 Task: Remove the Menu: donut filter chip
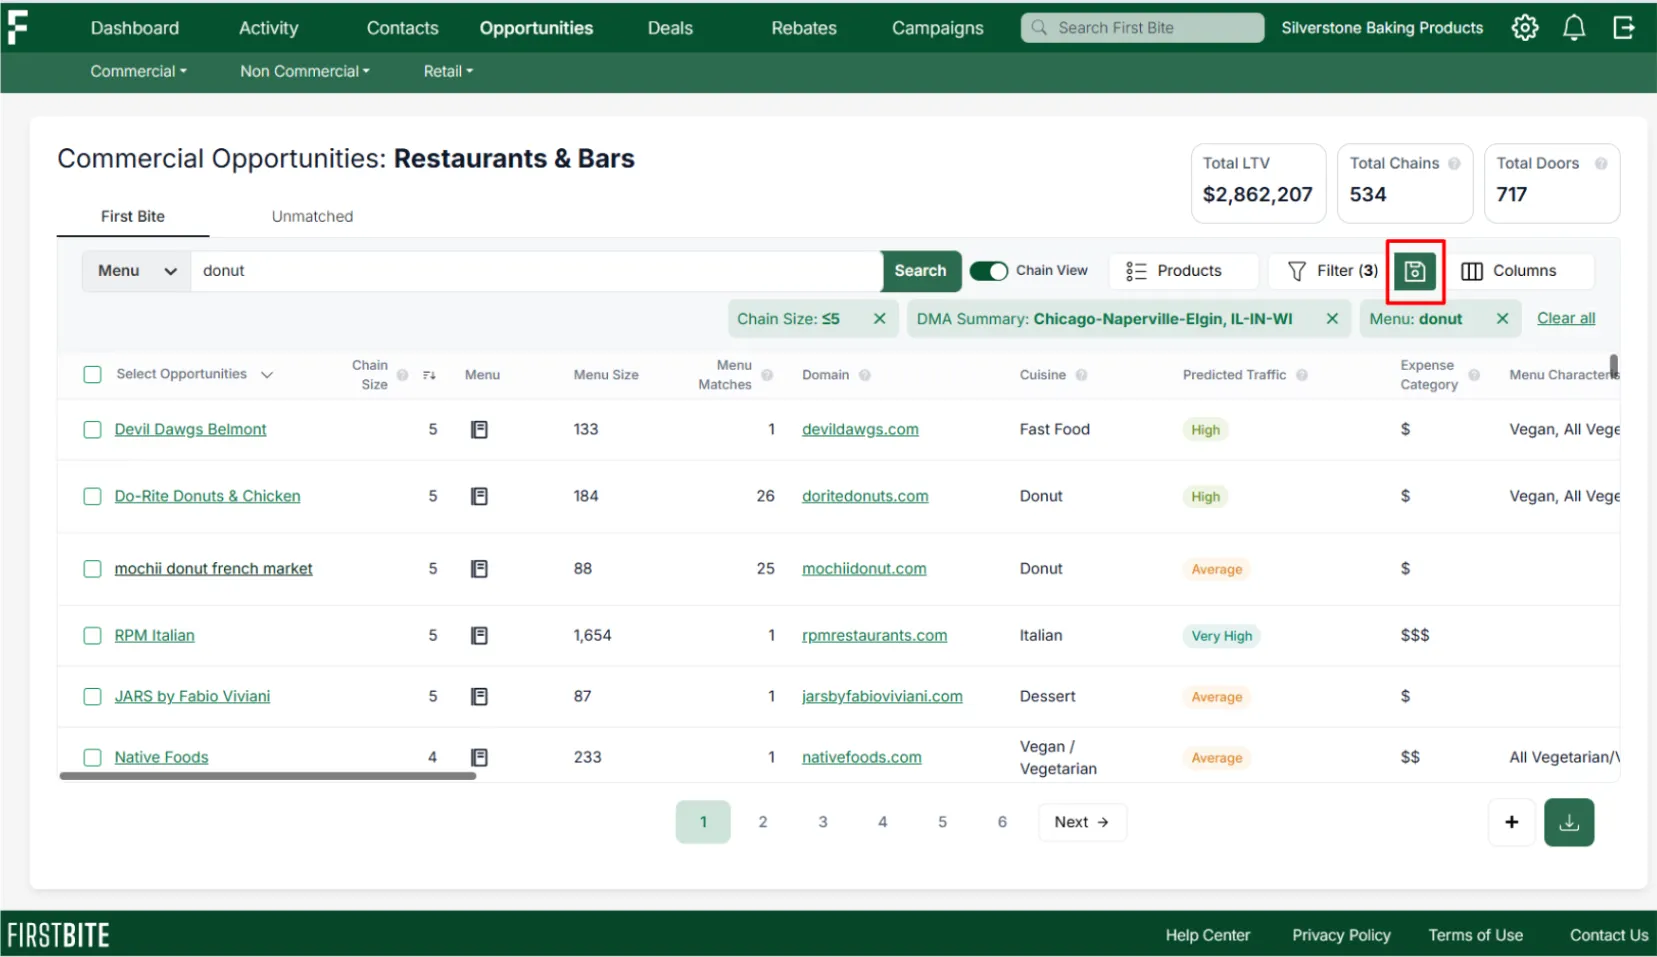1502,319
